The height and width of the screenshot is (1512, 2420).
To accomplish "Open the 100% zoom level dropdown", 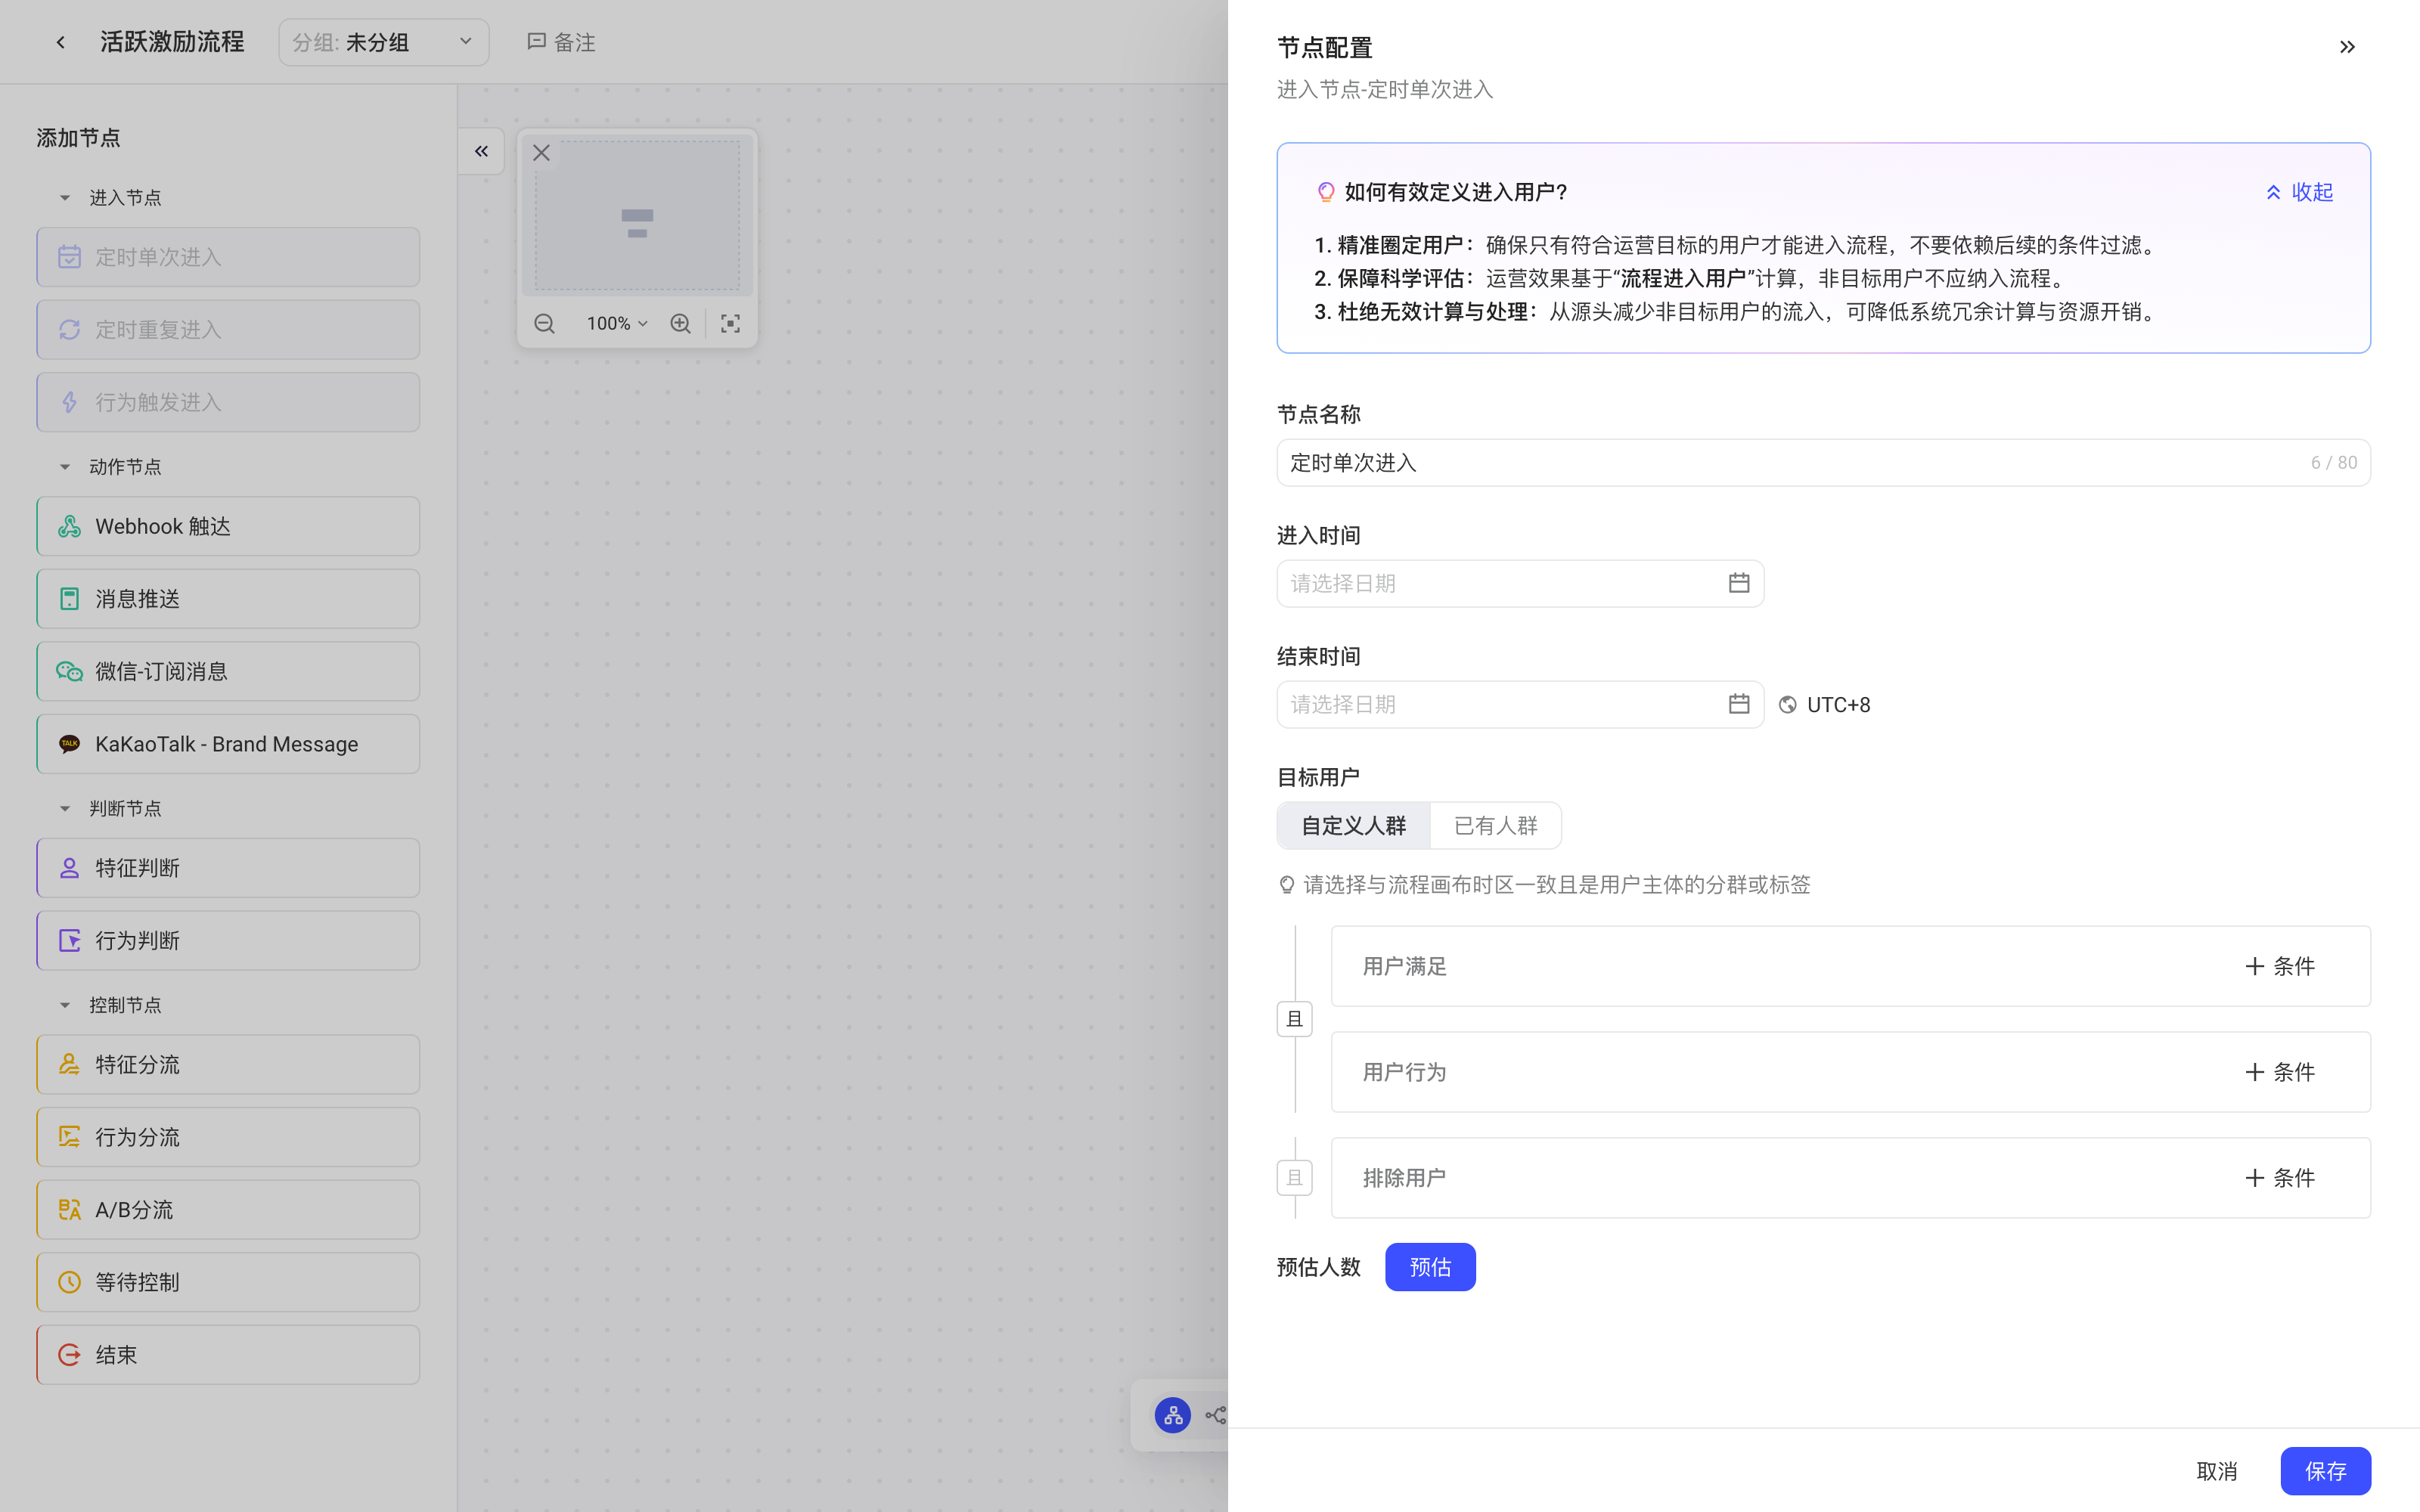I will tap(617, 323).
